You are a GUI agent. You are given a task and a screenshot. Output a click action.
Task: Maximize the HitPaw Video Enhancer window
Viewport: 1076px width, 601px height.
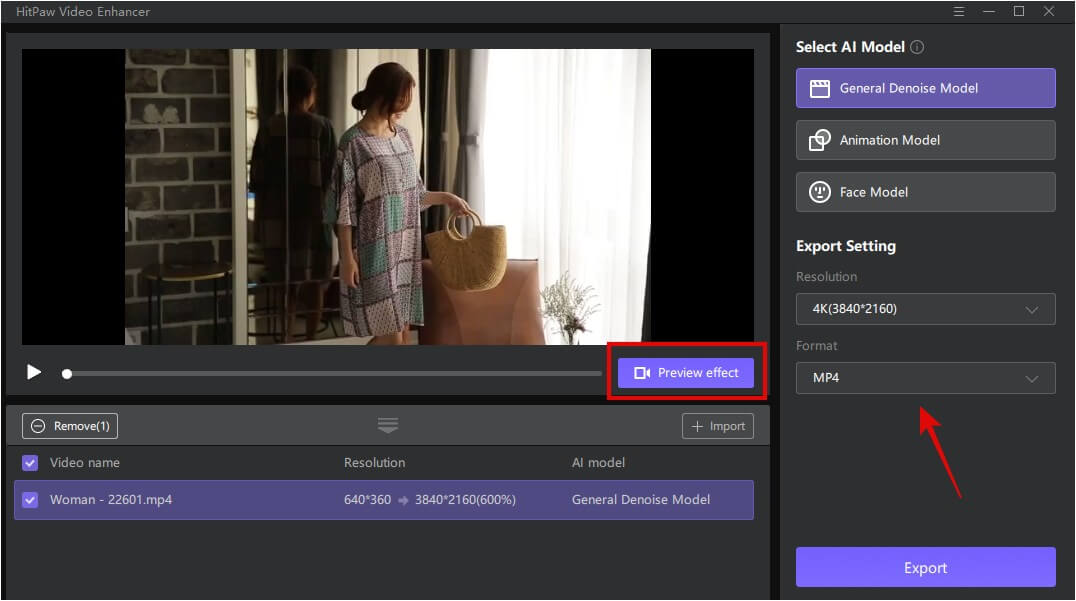point(1019,12)
